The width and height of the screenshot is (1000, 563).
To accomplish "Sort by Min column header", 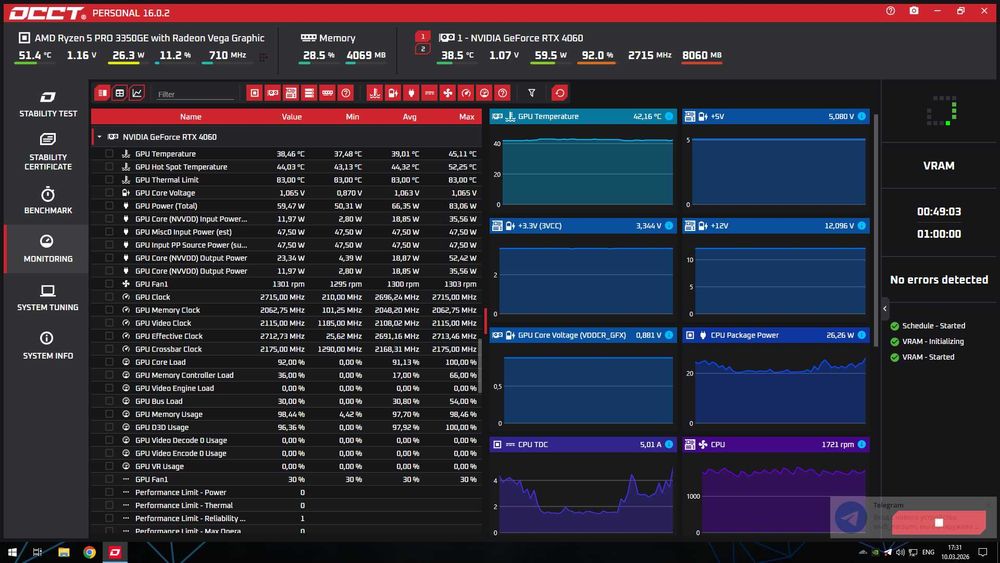I will click(352, 117).
